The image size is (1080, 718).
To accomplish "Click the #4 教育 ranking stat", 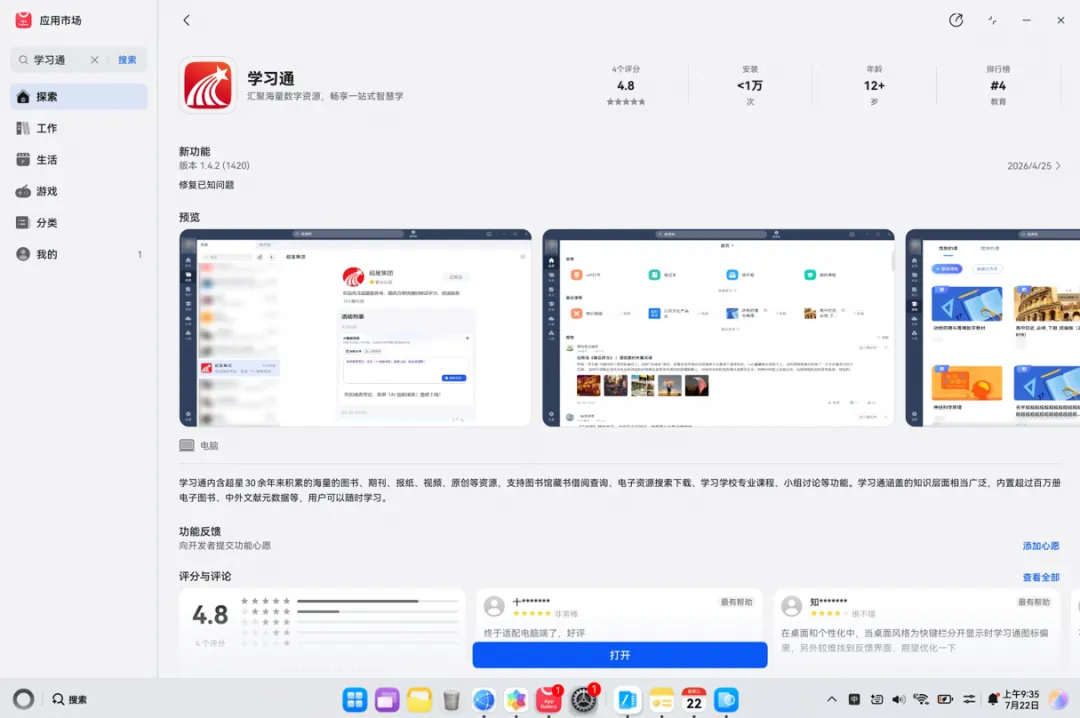I will coord(998,85).
